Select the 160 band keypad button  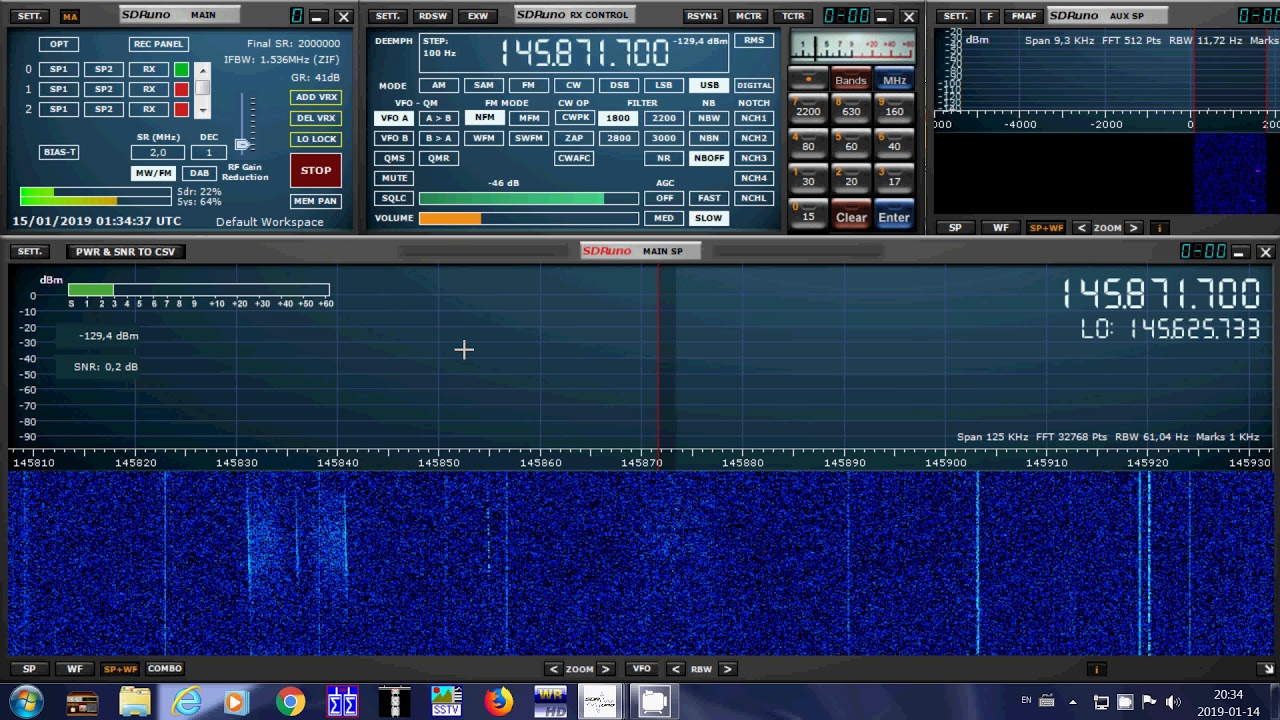point(894,109)
